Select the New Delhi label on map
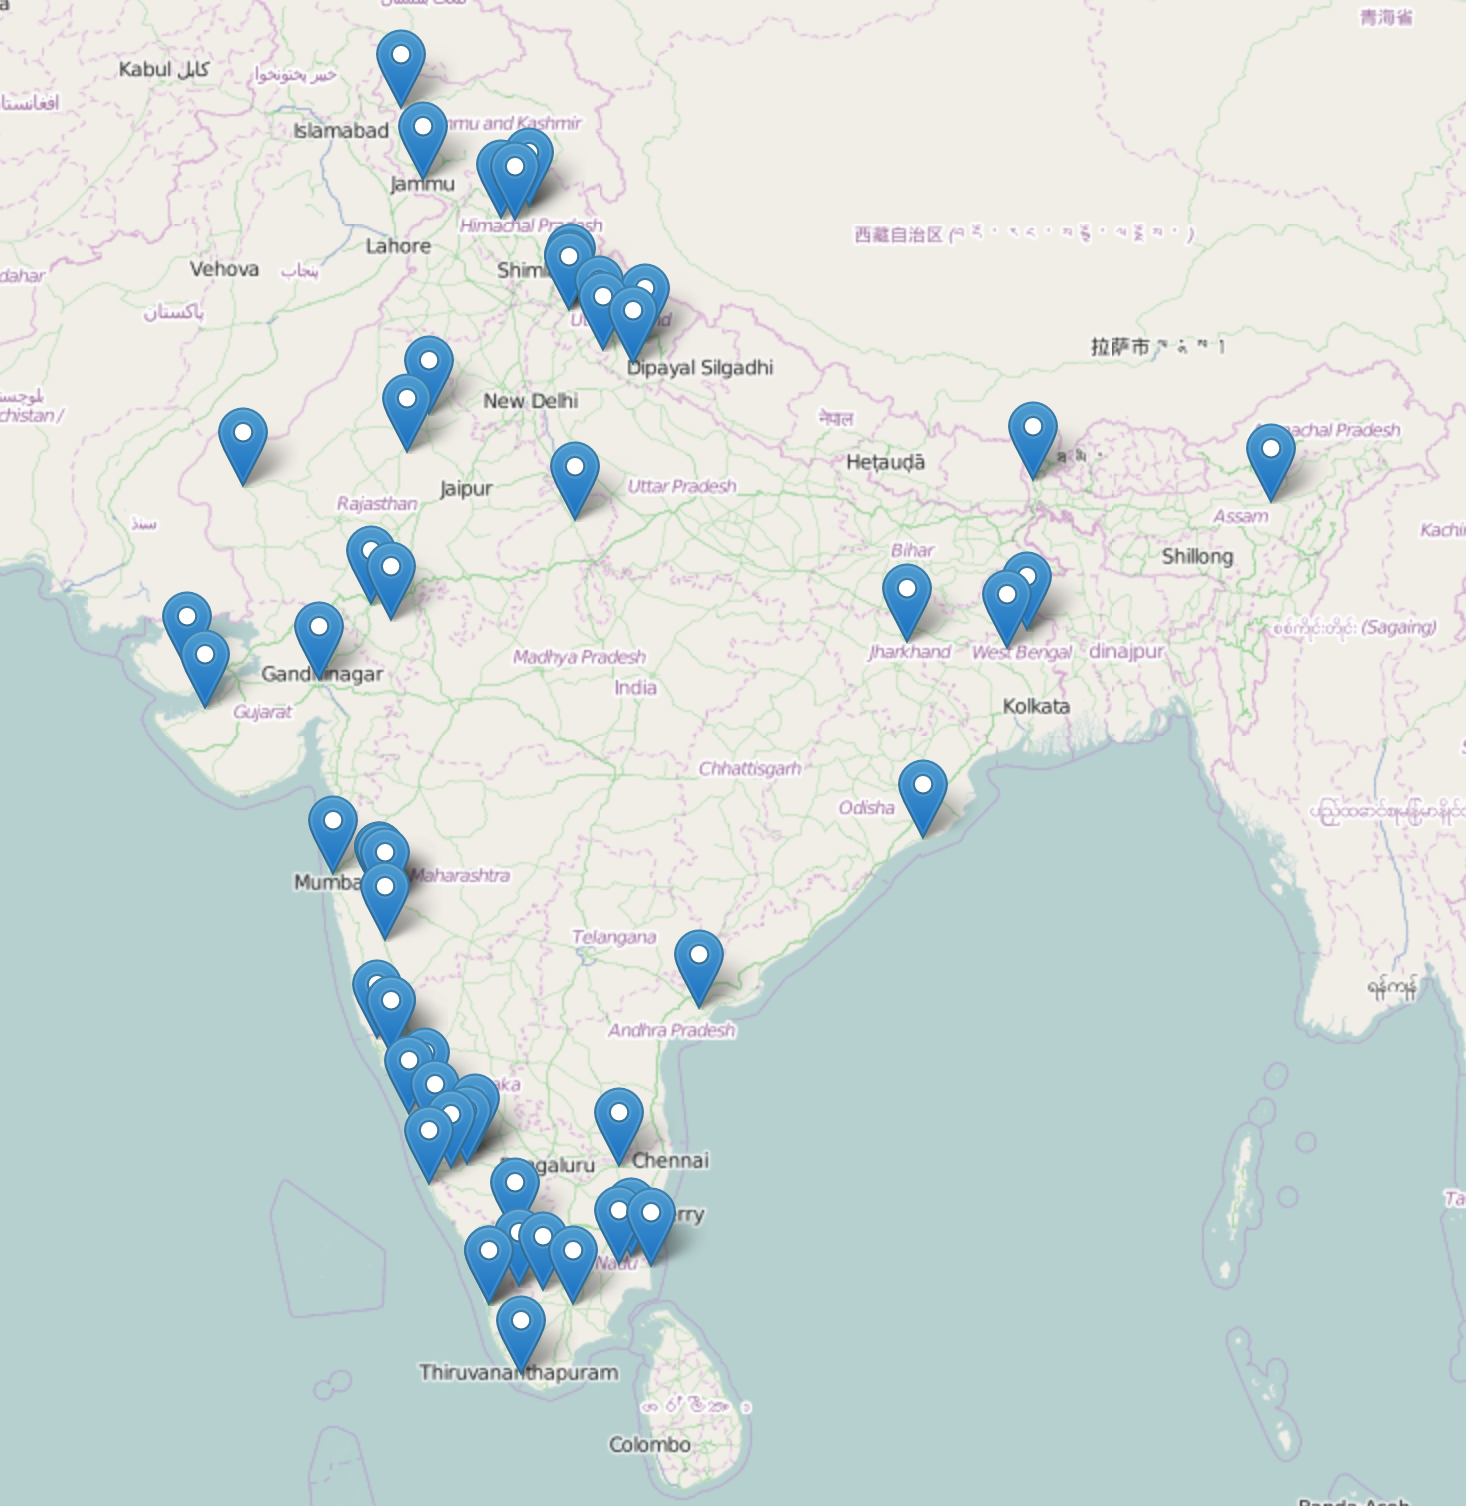Viewport: 1466px width, 1506px height. (x=530, y=401)
